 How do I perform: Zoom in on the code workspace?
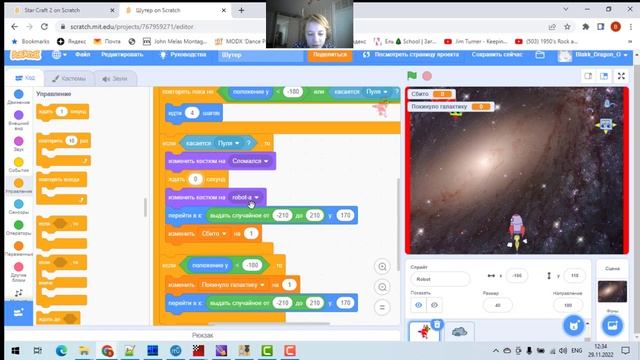point(382,267)
